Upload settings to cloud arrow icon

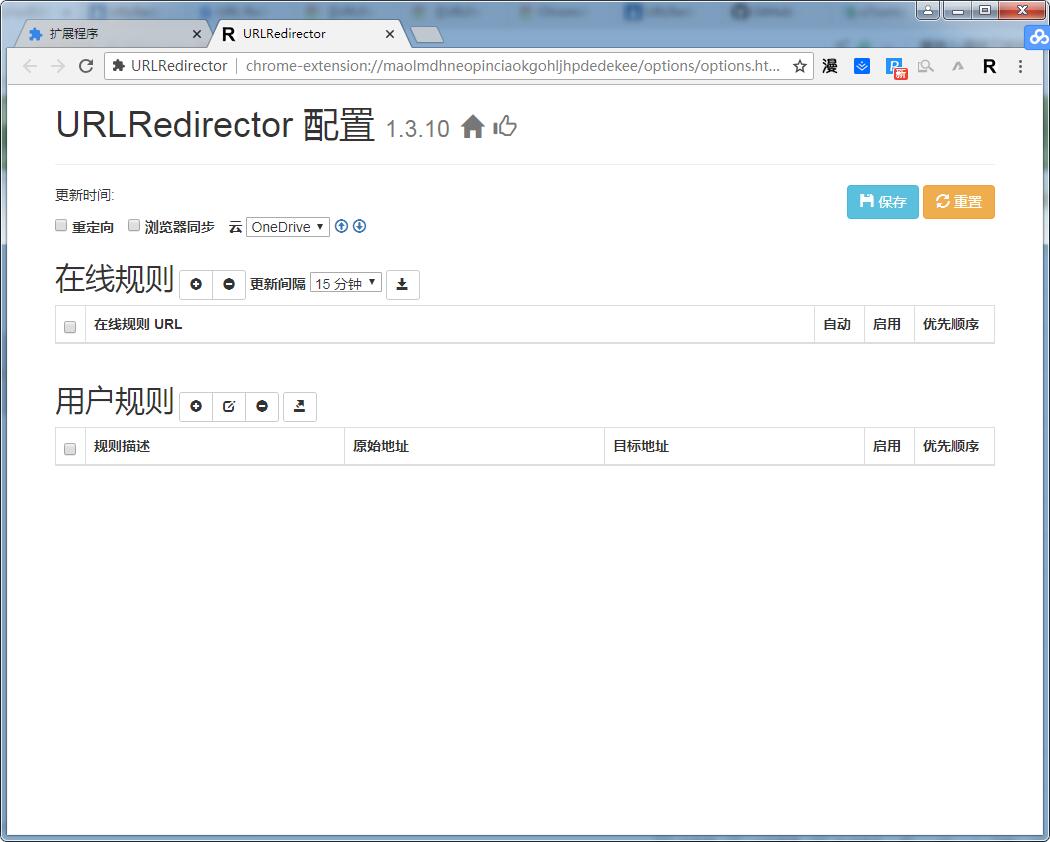(x=342, y=226)
